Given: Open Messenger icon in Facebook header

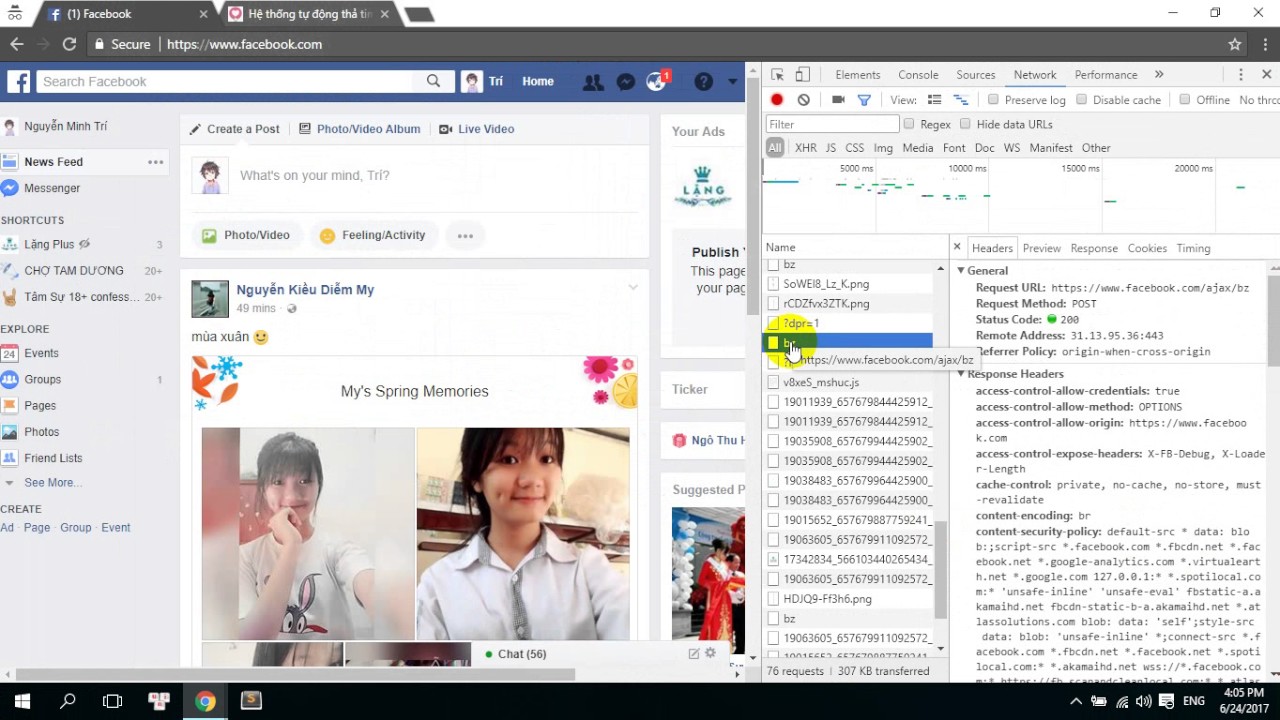Looking at the screenshot, I should coord(625,82).
